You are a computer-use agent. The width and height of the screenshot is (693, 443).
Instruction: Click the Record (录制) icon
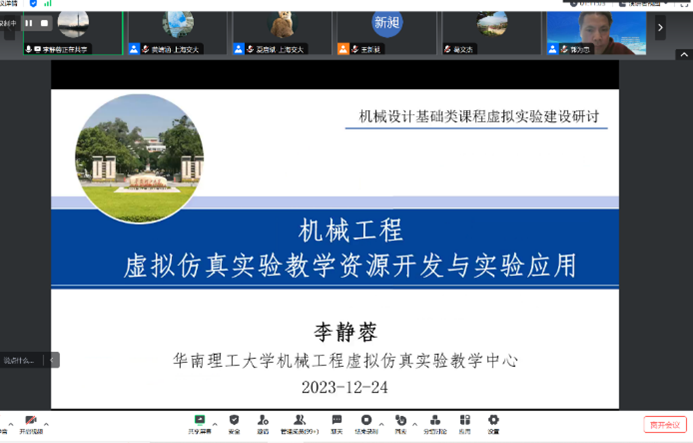(366, 422)
